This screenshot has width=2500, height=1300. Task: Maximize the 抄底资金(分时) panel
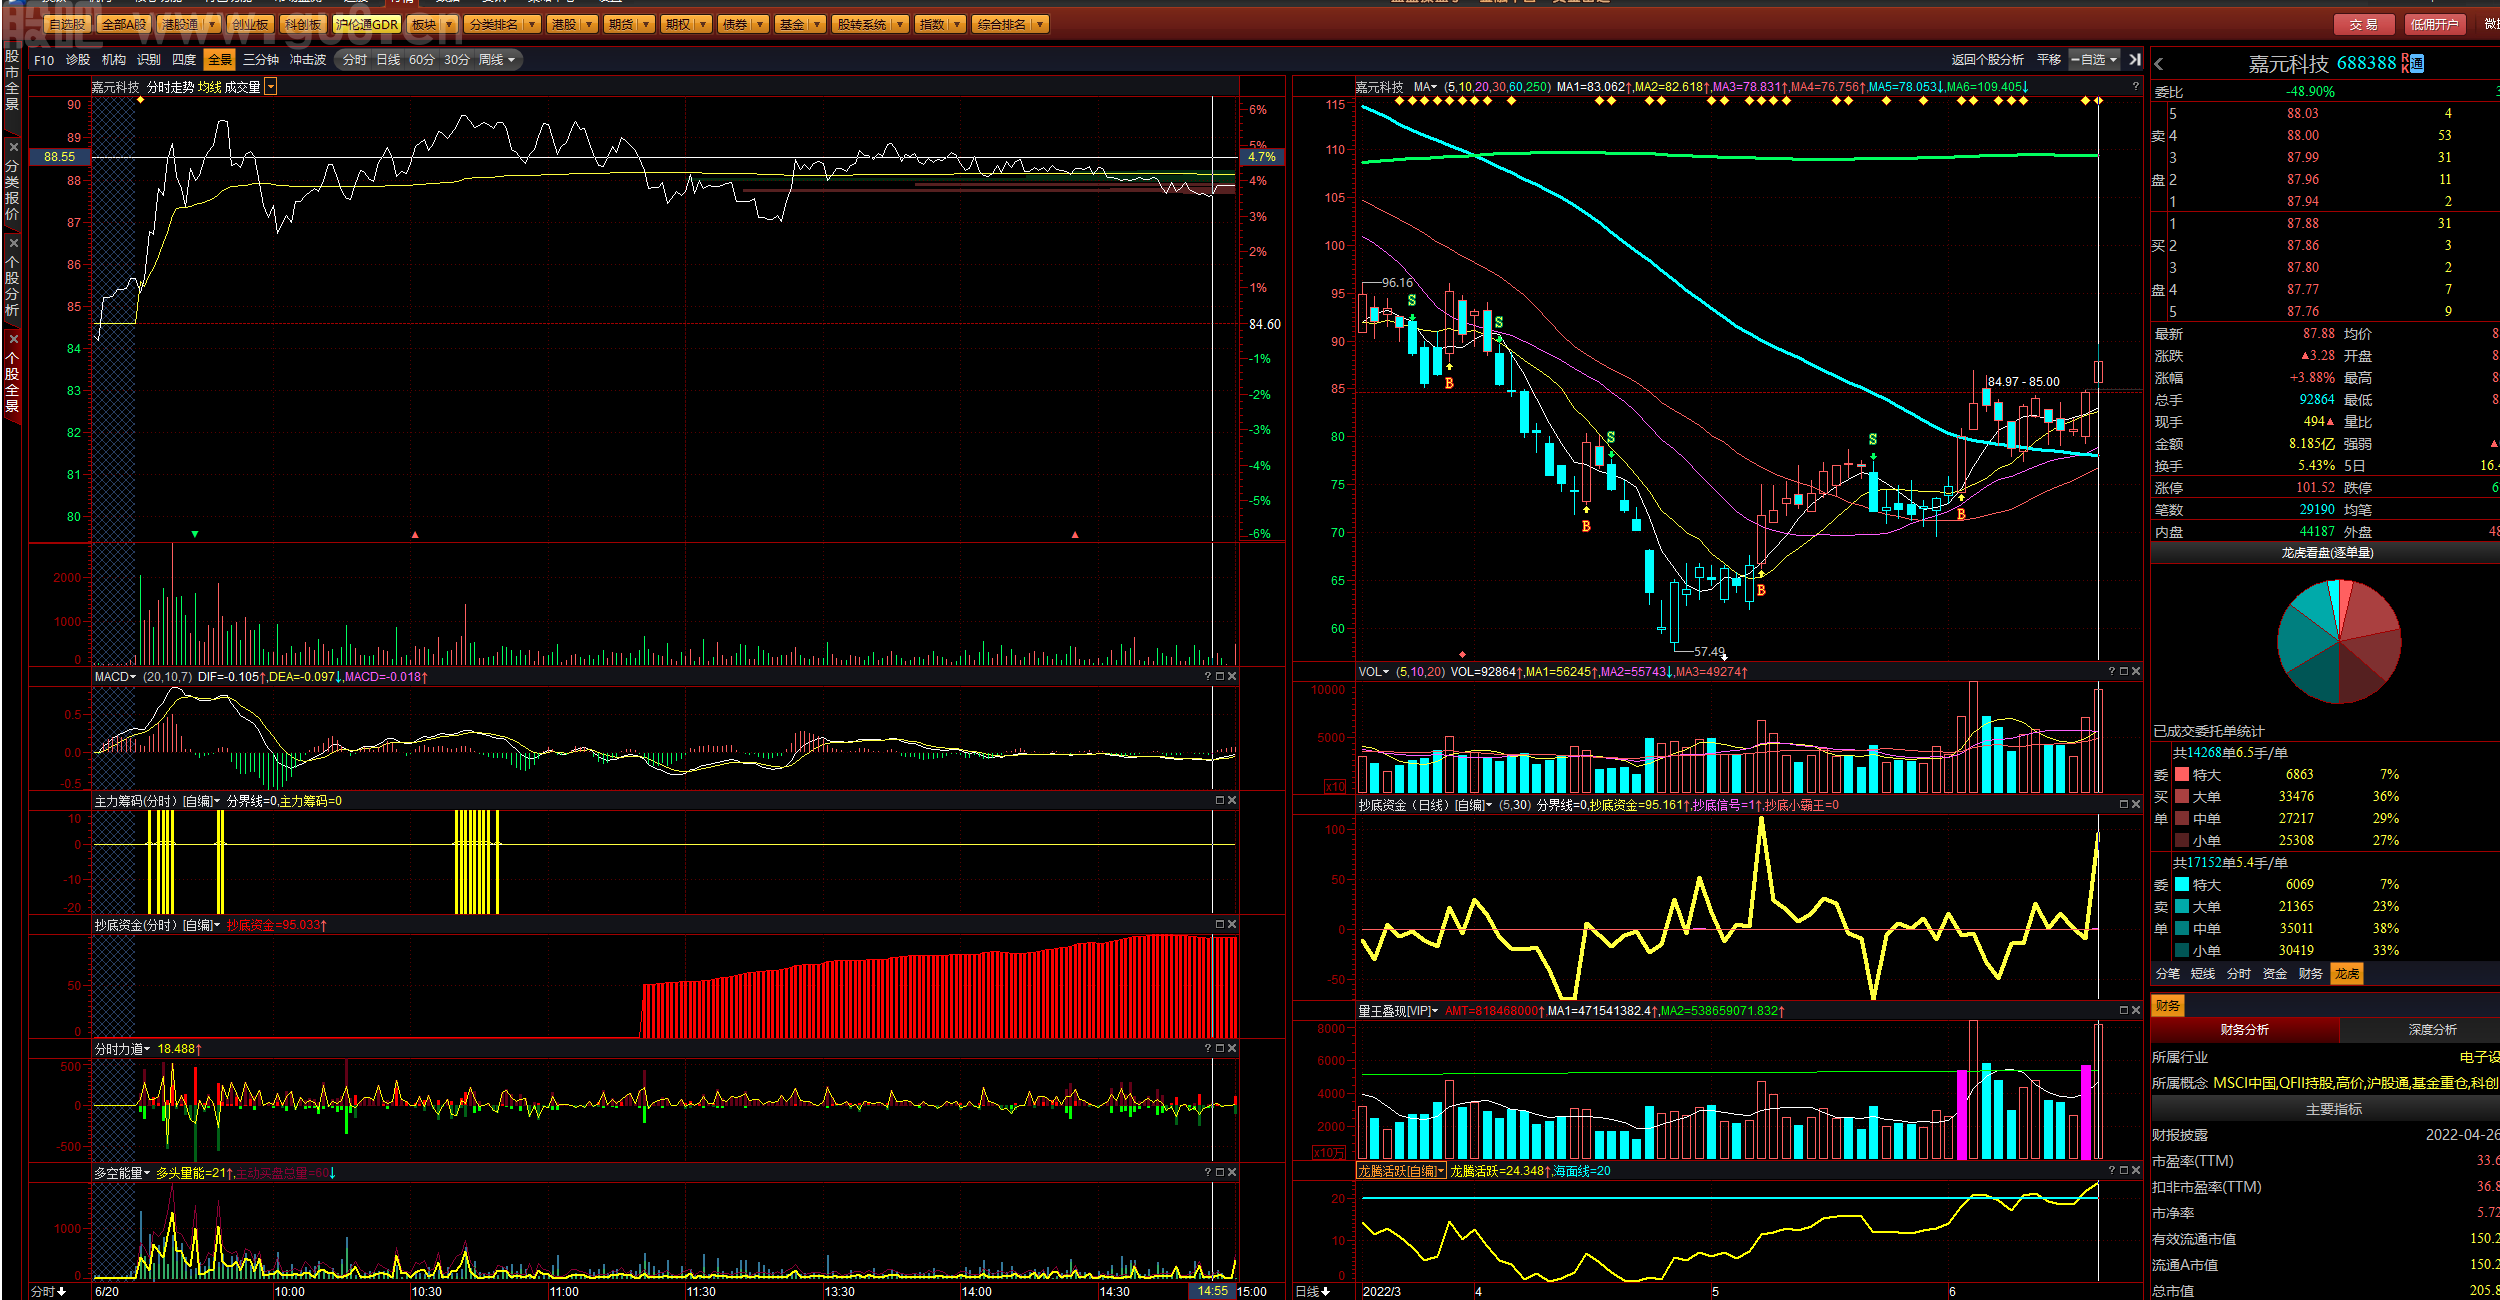1220,925
